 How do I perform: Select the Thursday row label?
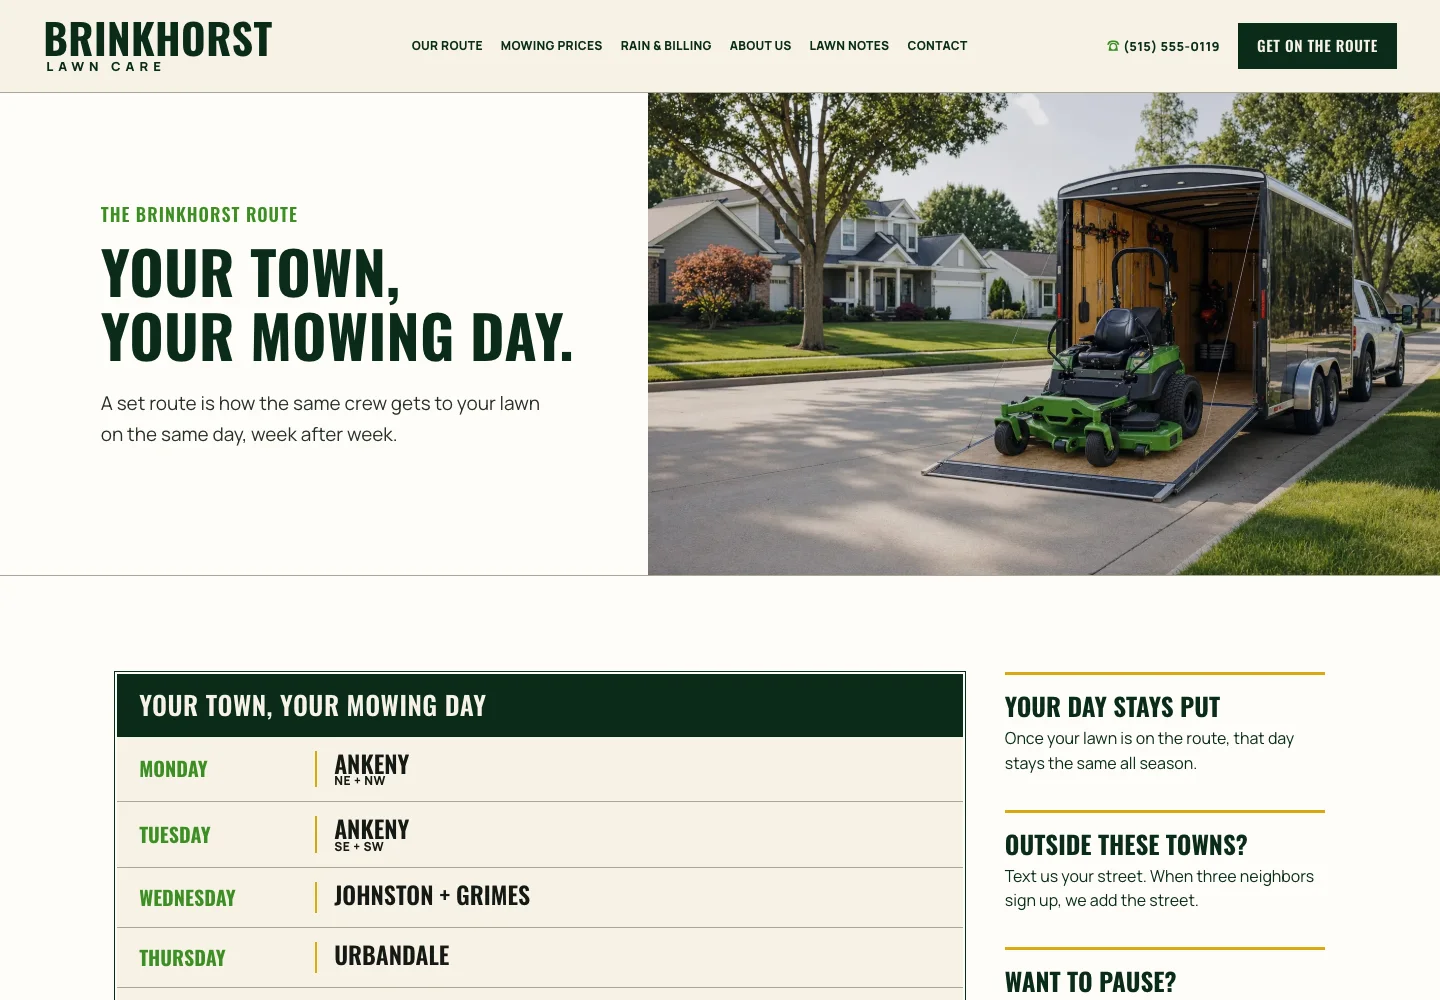tap(182, 958)
